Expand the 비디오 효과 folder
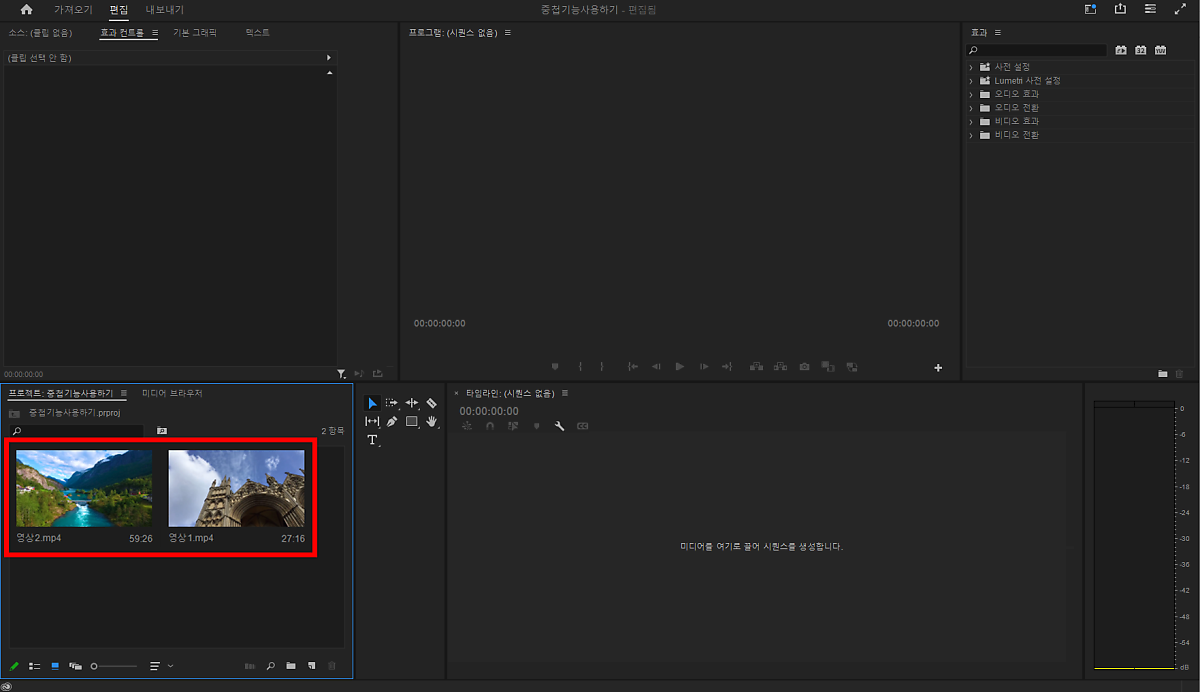Screen dimensions: 1200x692 click(971, 121)
